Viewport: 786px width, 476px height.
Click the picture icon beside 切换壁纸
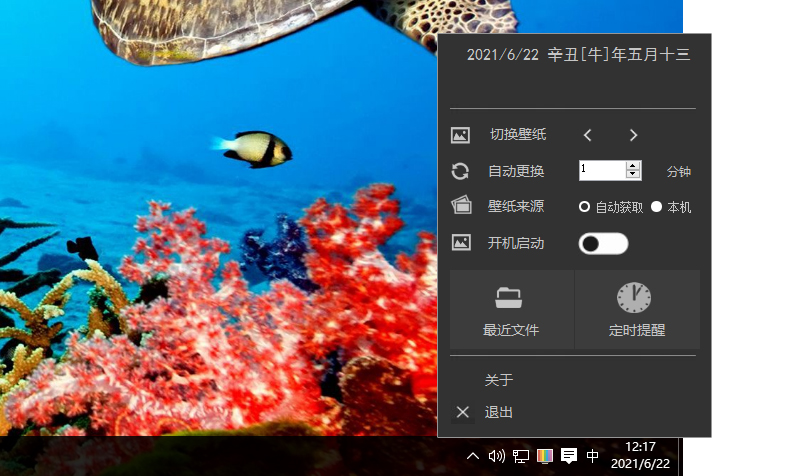tap(460, 135)
